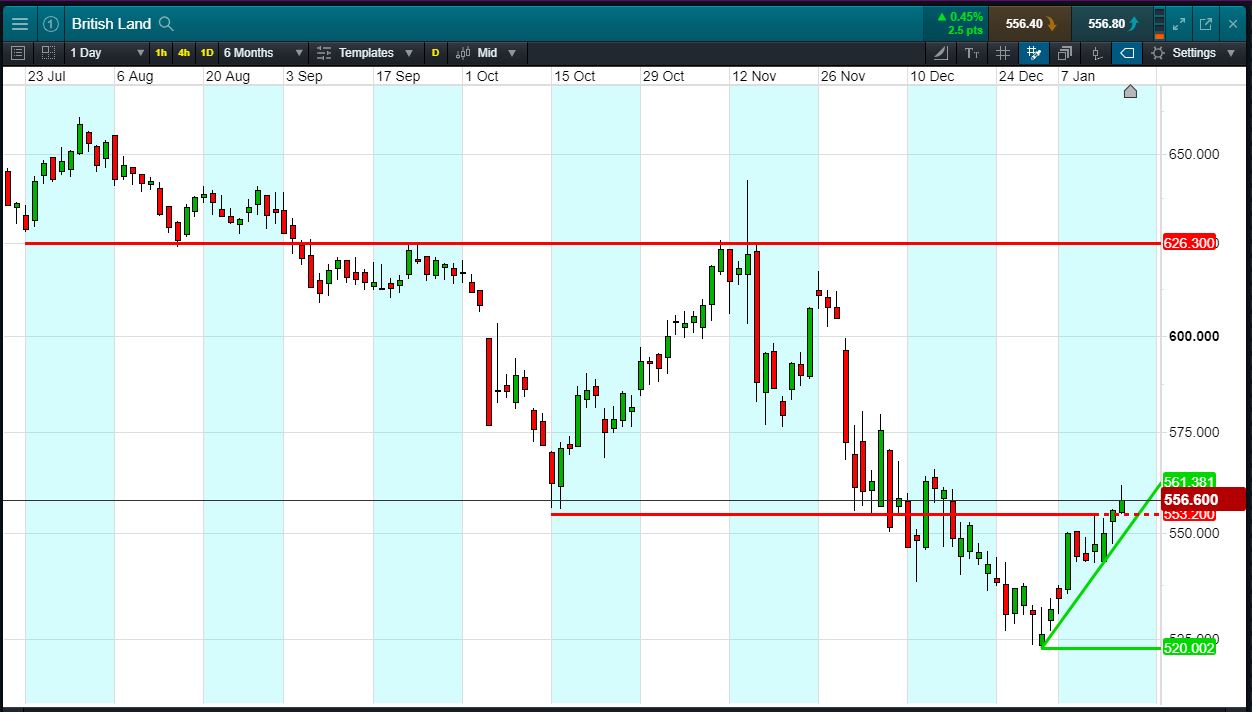Toggle the chart gridlines icon
Screen dimensions: 1252x712
(x=1003, y=53)
